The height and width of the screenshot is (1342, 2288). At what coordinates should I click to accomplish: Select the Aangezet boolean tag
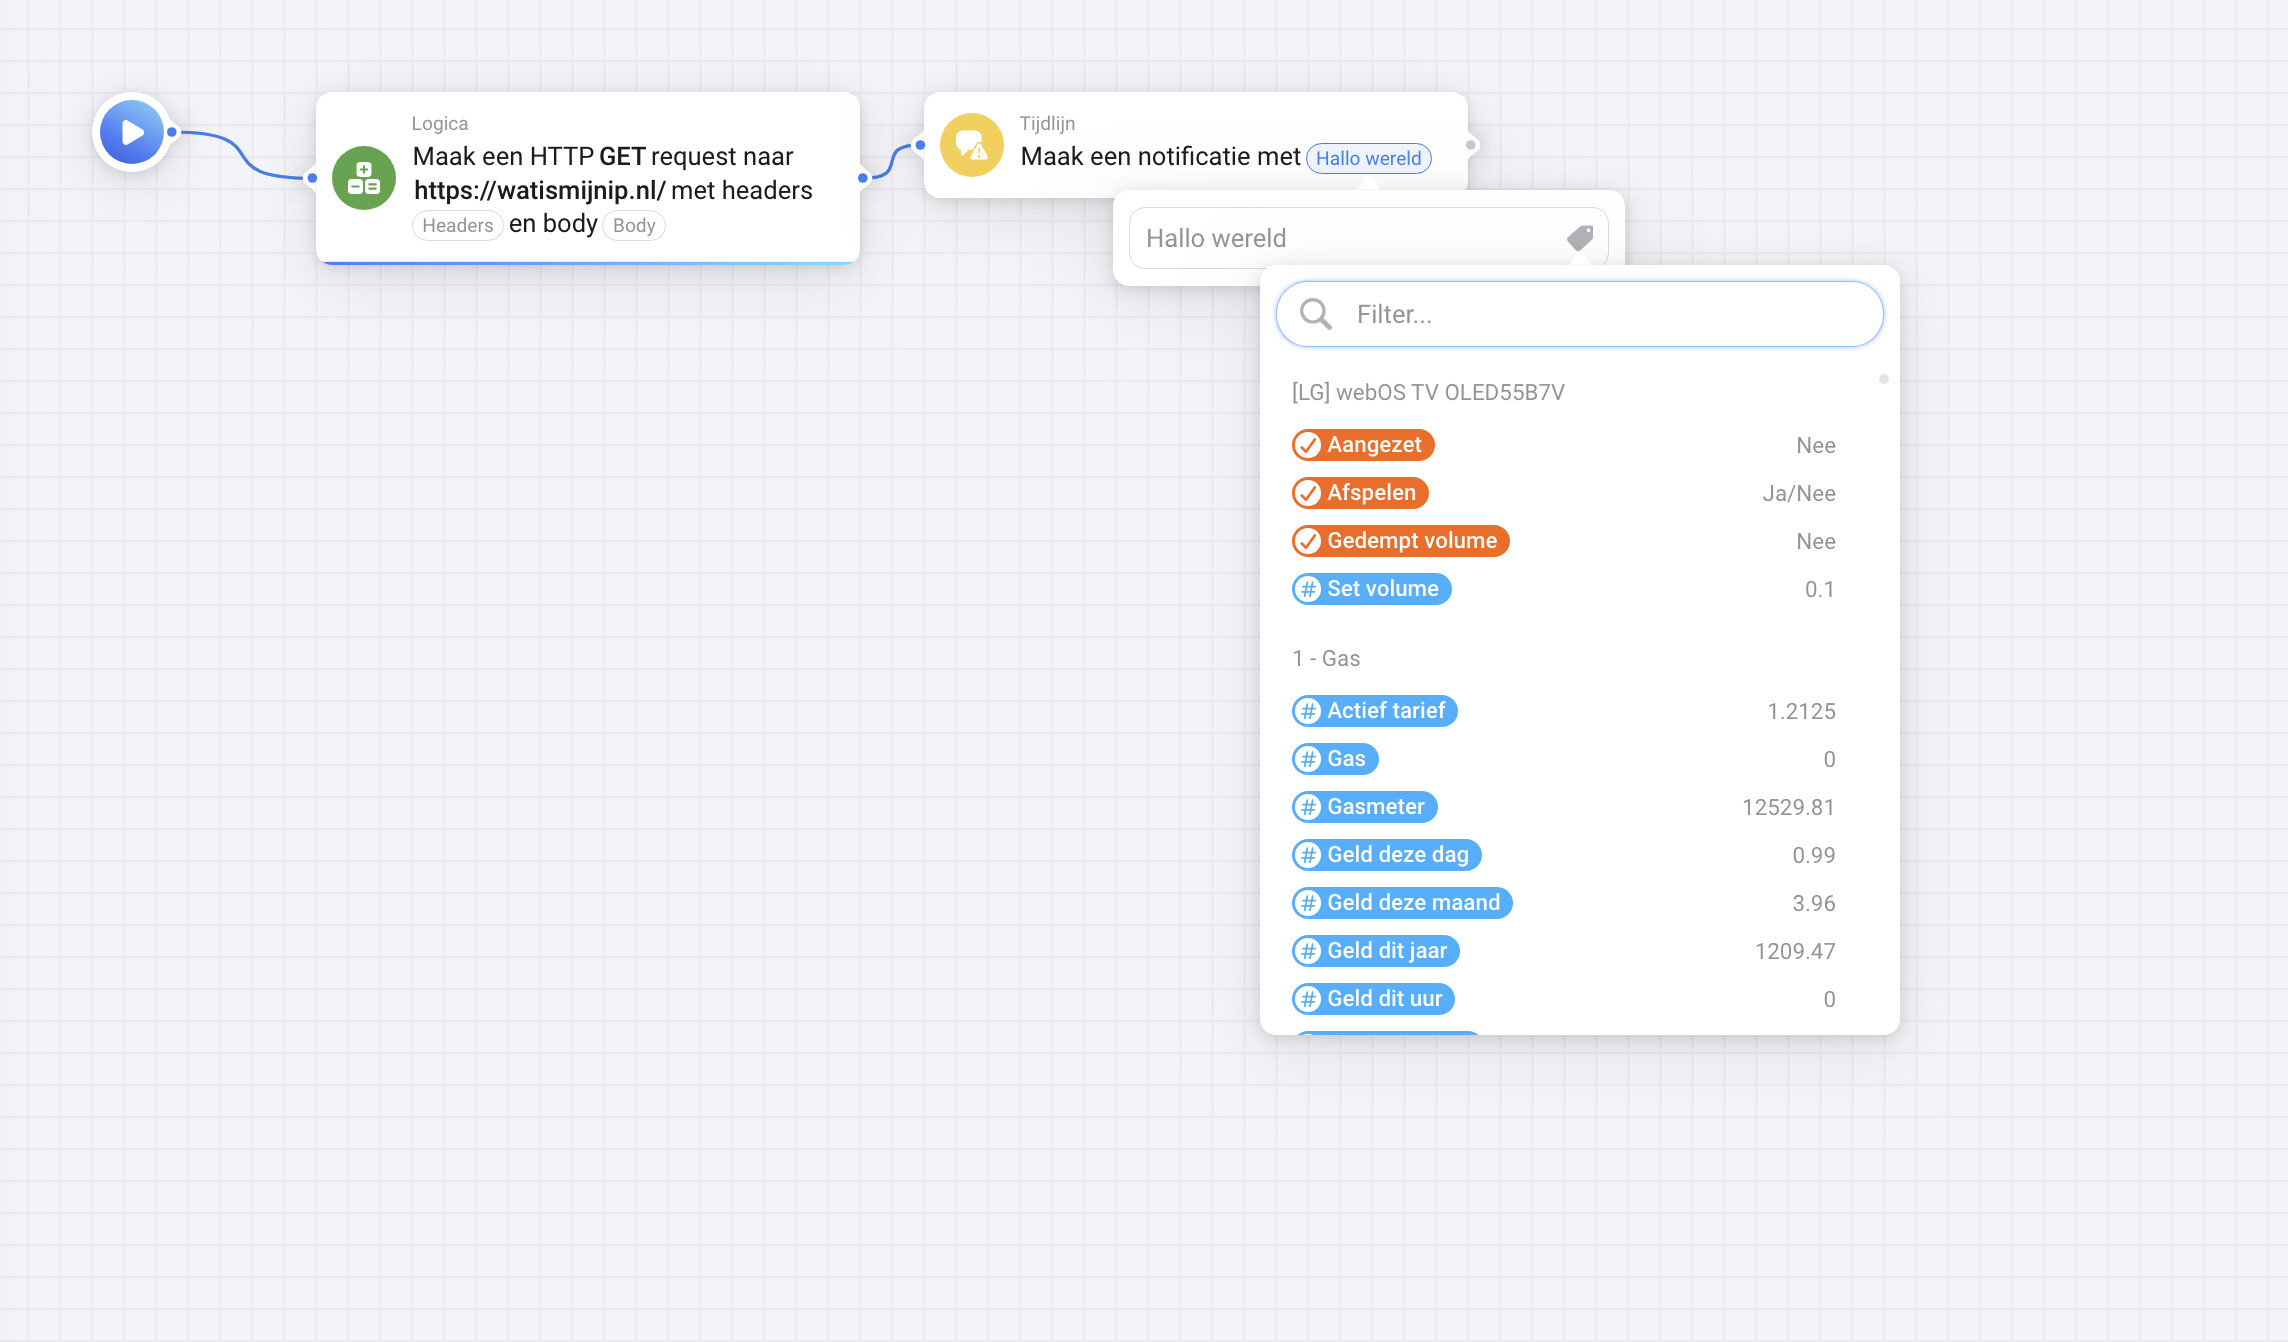(1362, 445)
